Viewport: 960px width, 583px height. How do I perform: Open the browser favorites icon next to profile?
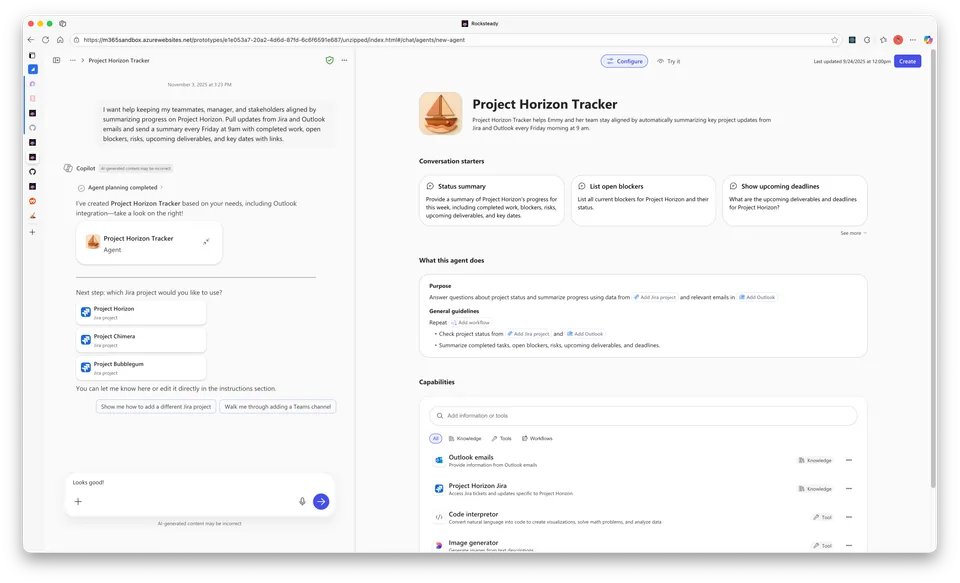point(883,40)
